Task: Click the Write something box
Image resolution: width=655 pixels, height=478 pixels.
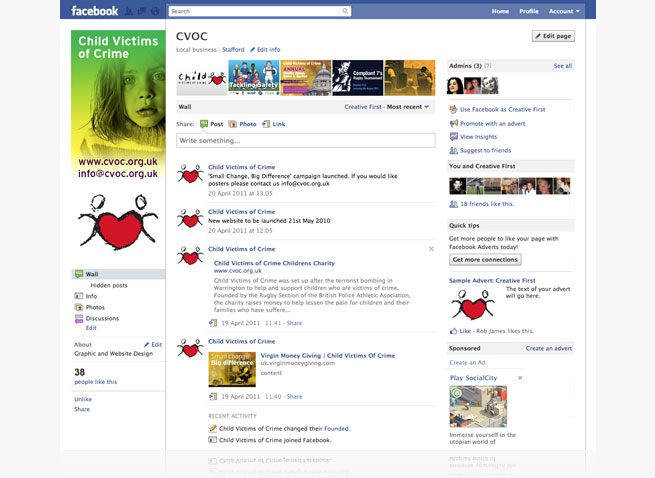Action: [x=306, y=140]
